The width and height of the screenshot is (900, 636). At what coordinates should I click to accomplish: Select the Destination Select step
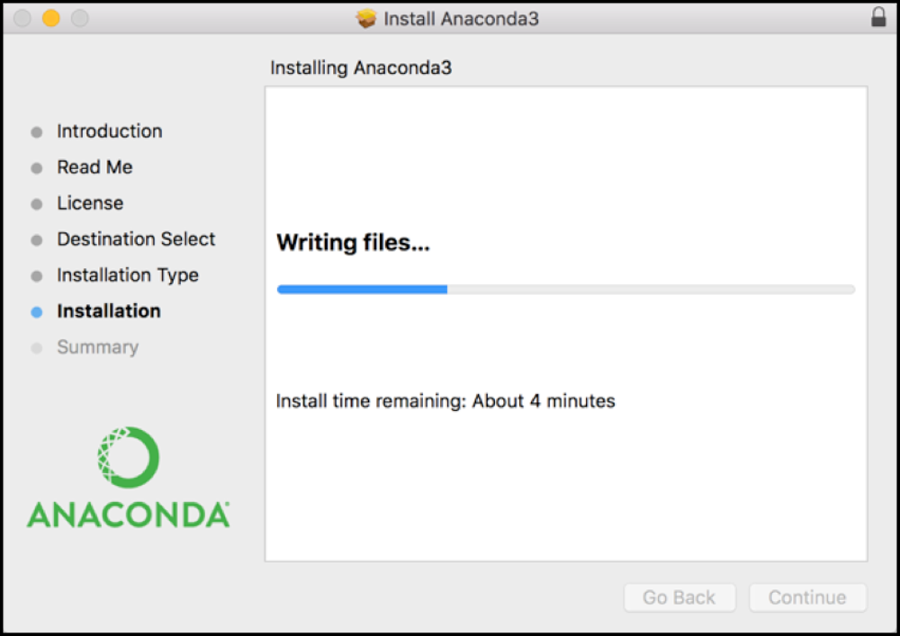(136, 239)
